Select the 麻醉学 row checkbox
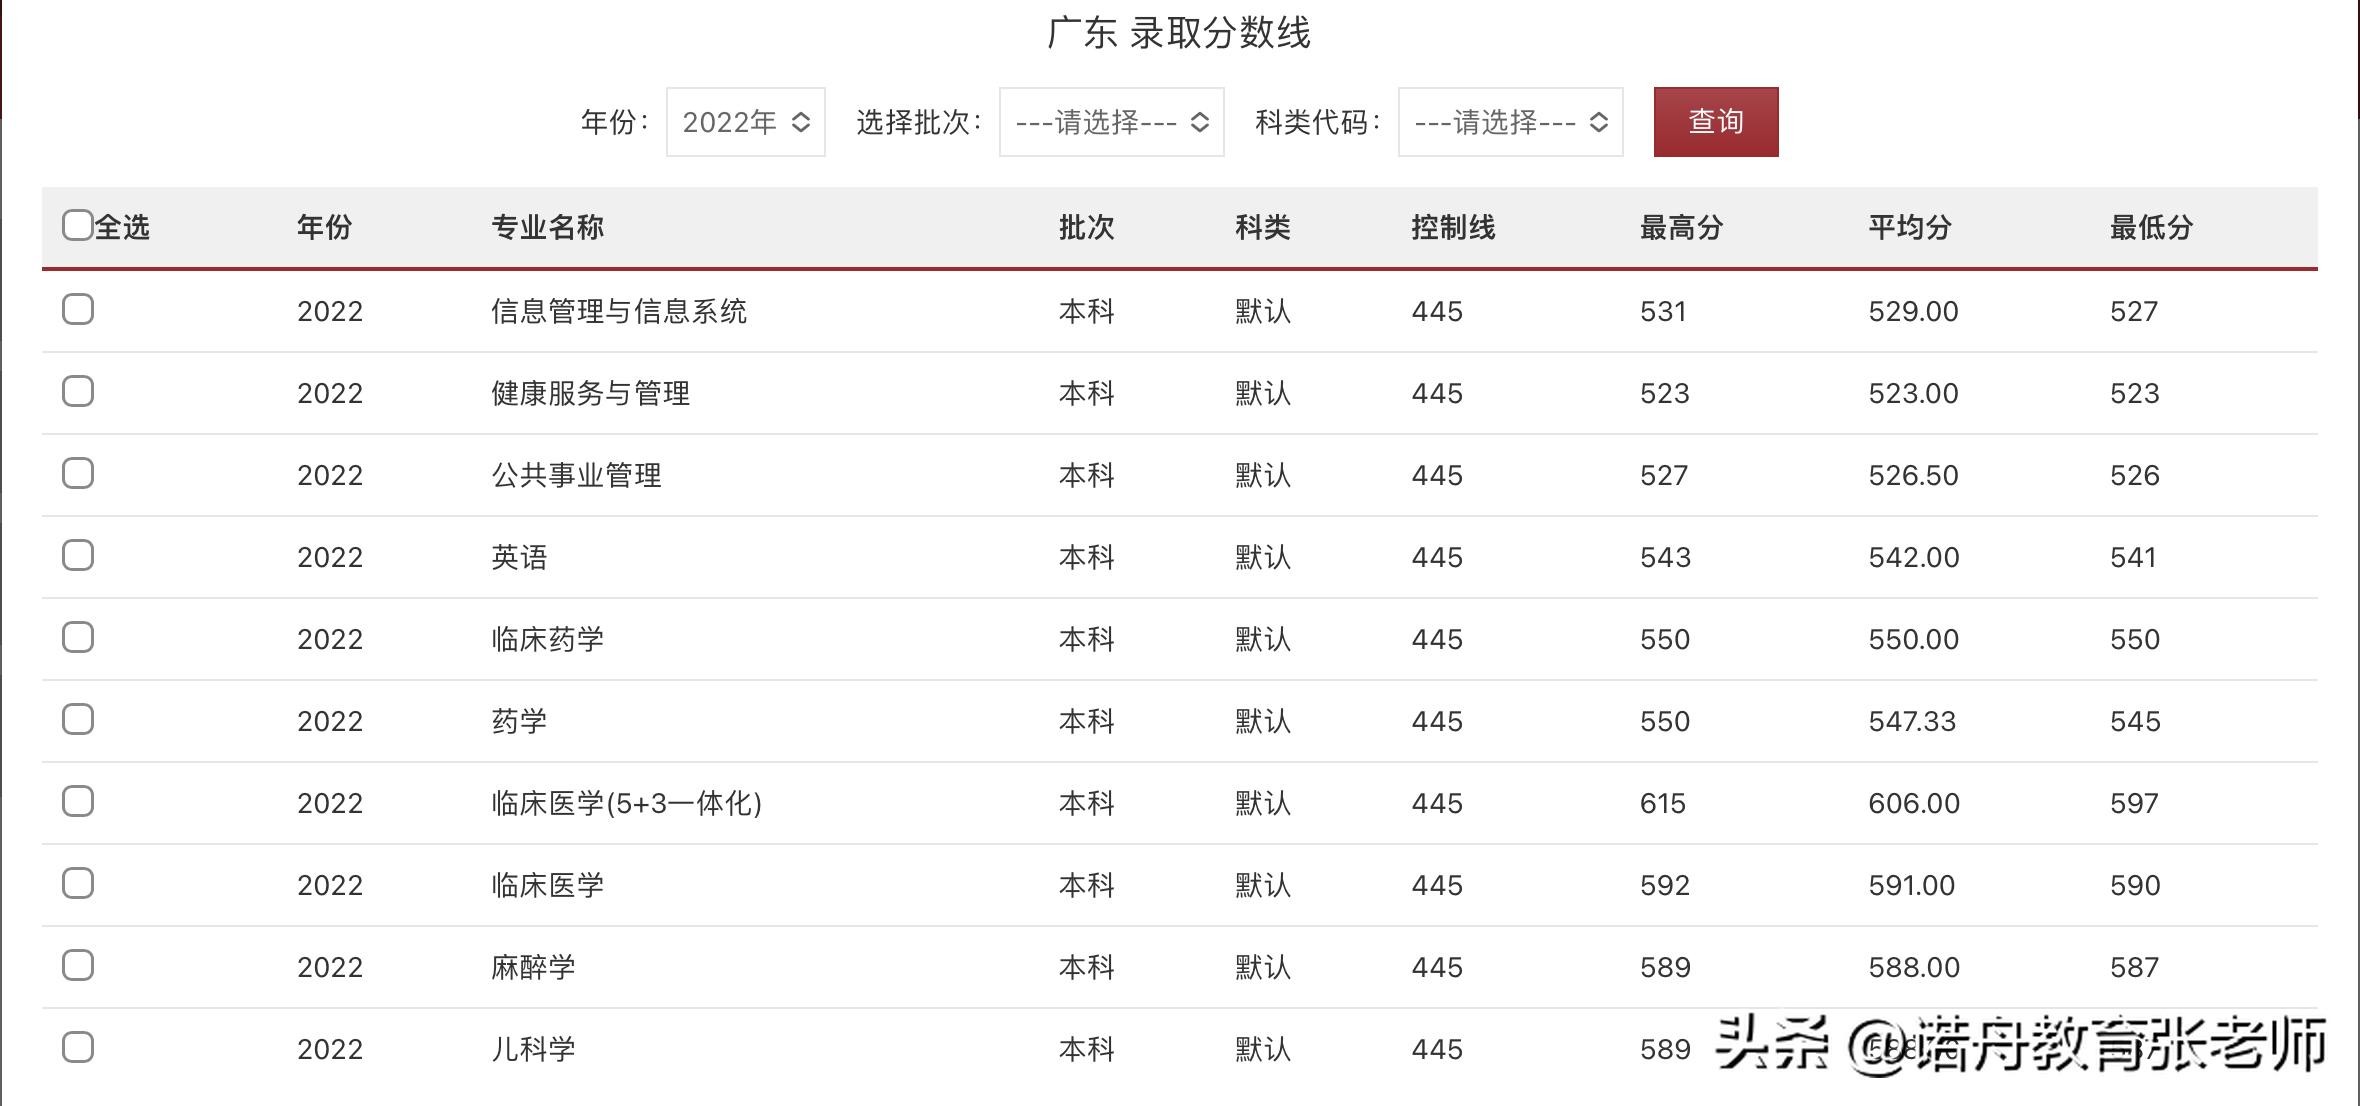 click(78, 966)
